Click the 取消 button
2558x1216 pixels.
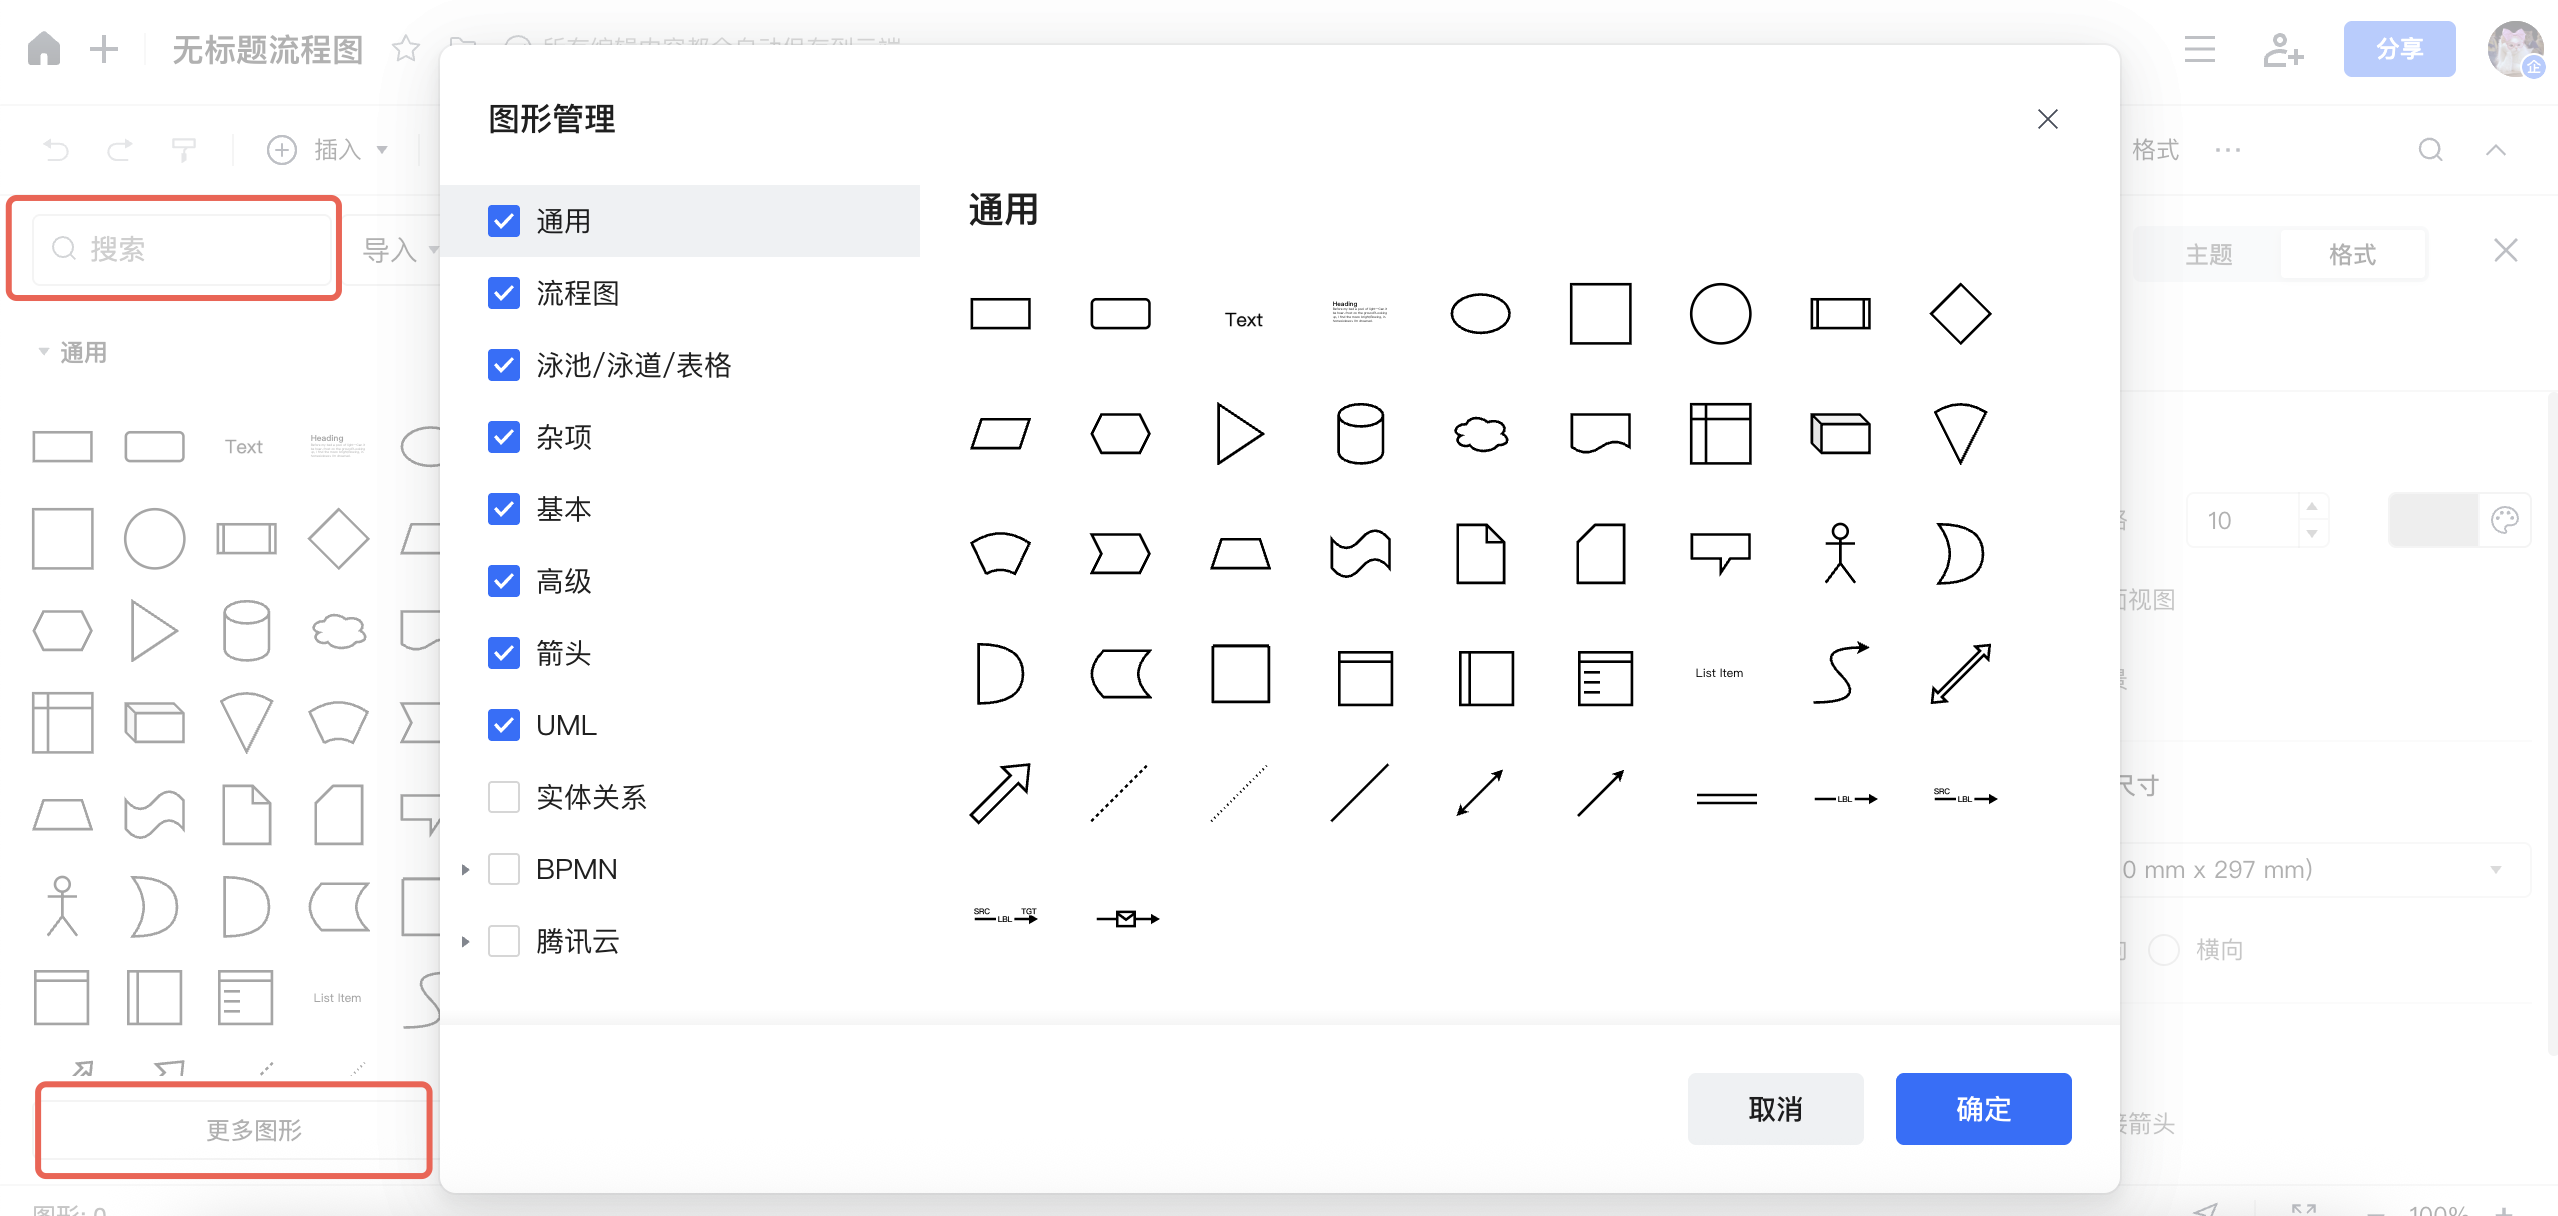(1775, 1109)
